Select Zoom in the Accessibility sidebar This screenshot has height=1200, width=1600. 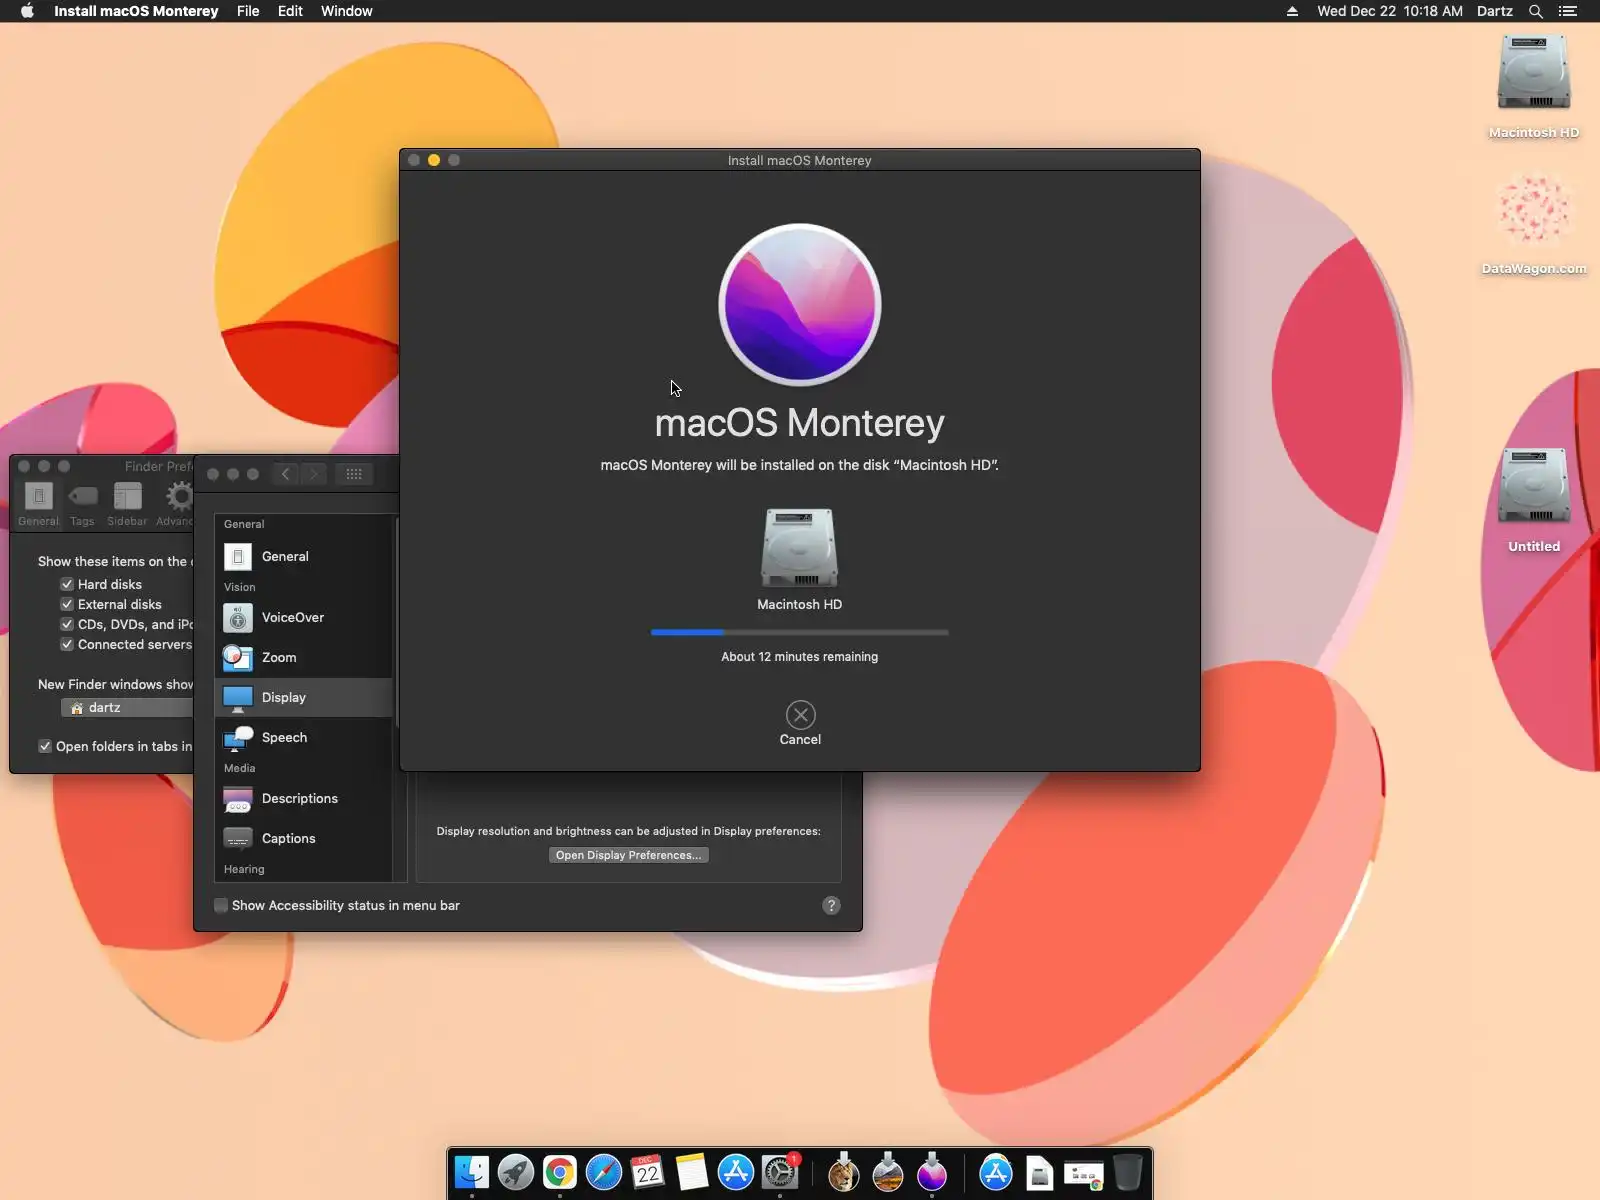point(304,657)
